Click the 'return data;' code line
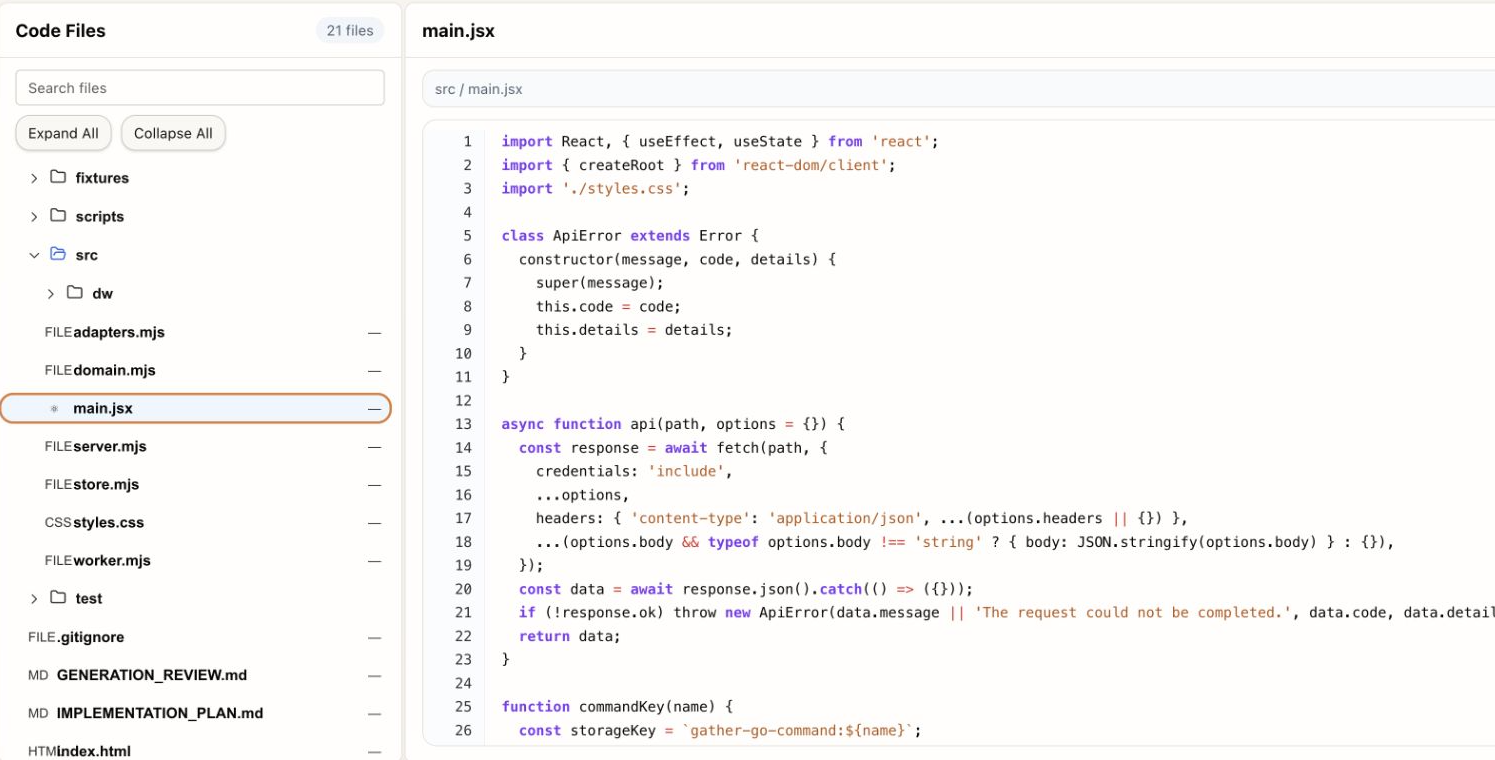 point(570,636)
